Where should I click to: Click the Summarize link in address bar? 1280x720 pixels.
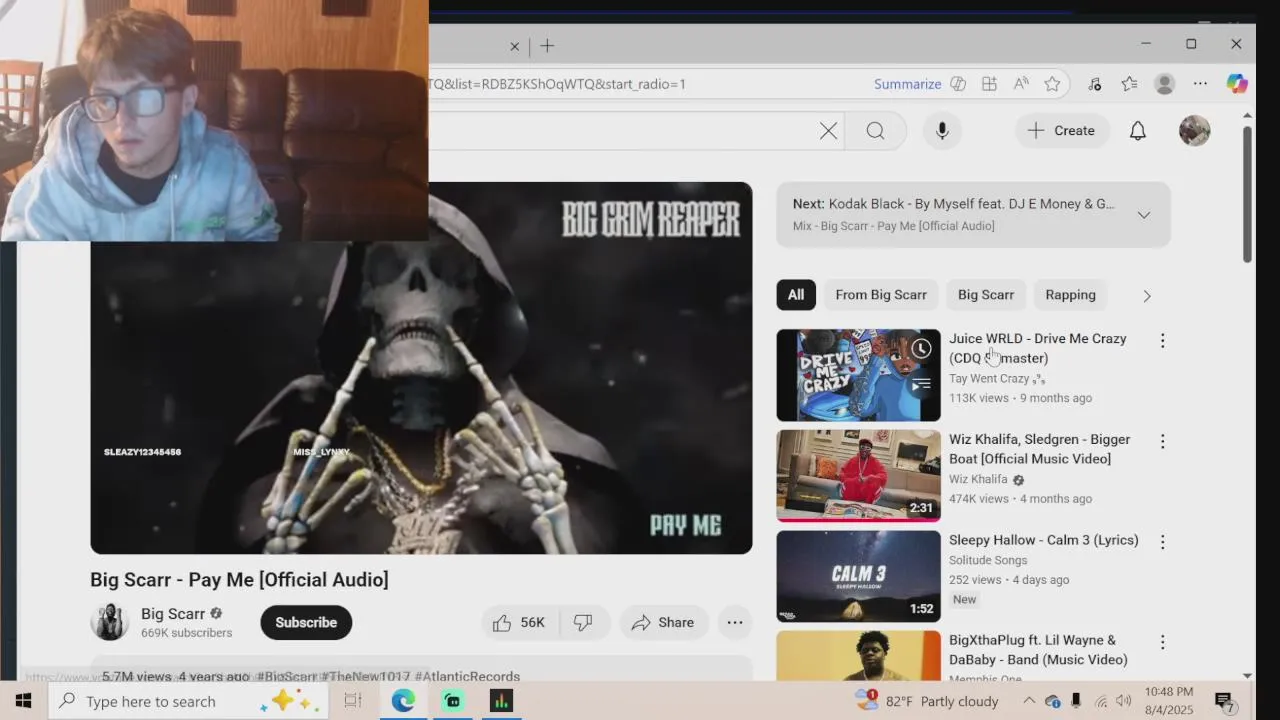pyautogui.click(x=907, y=84)
